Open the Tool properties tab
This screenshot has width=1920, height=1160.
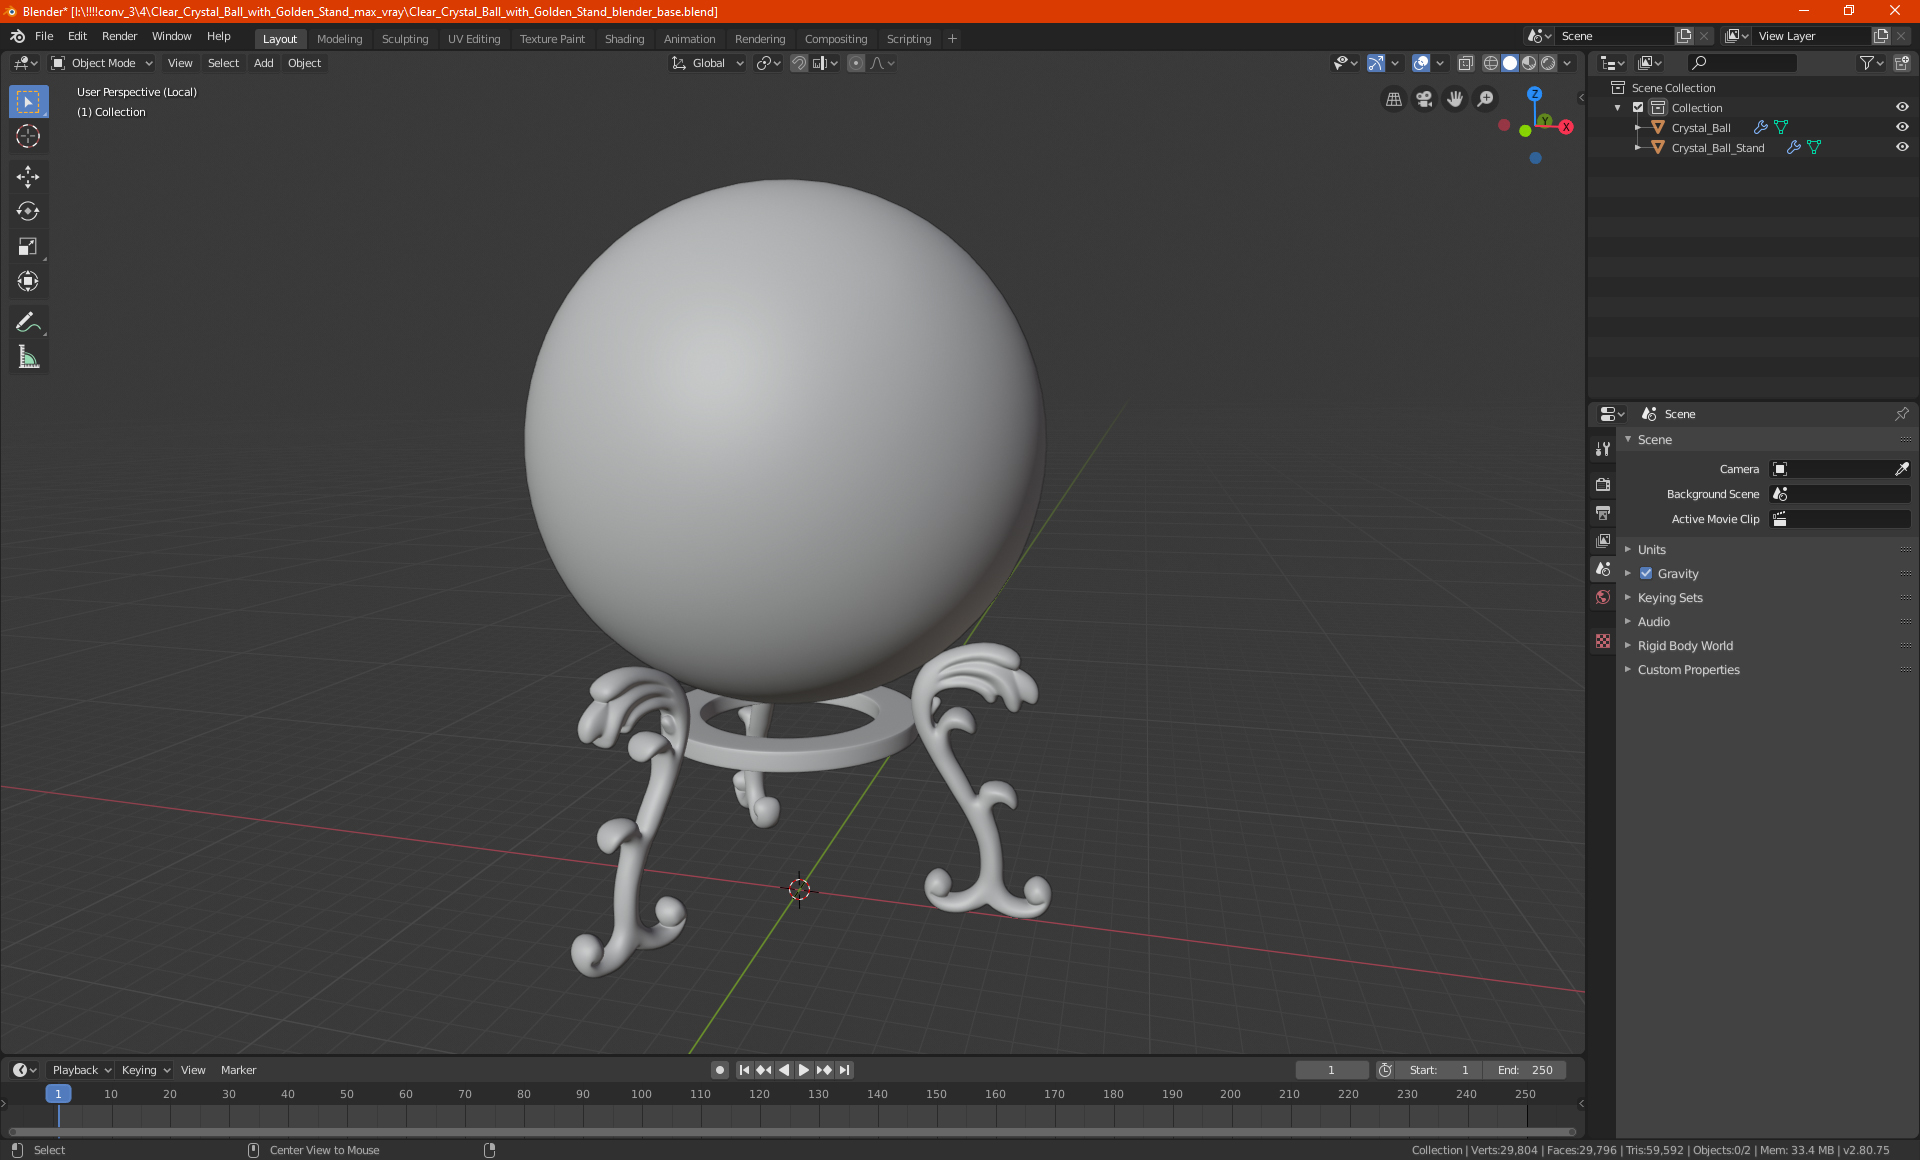tap(1603, 449)
